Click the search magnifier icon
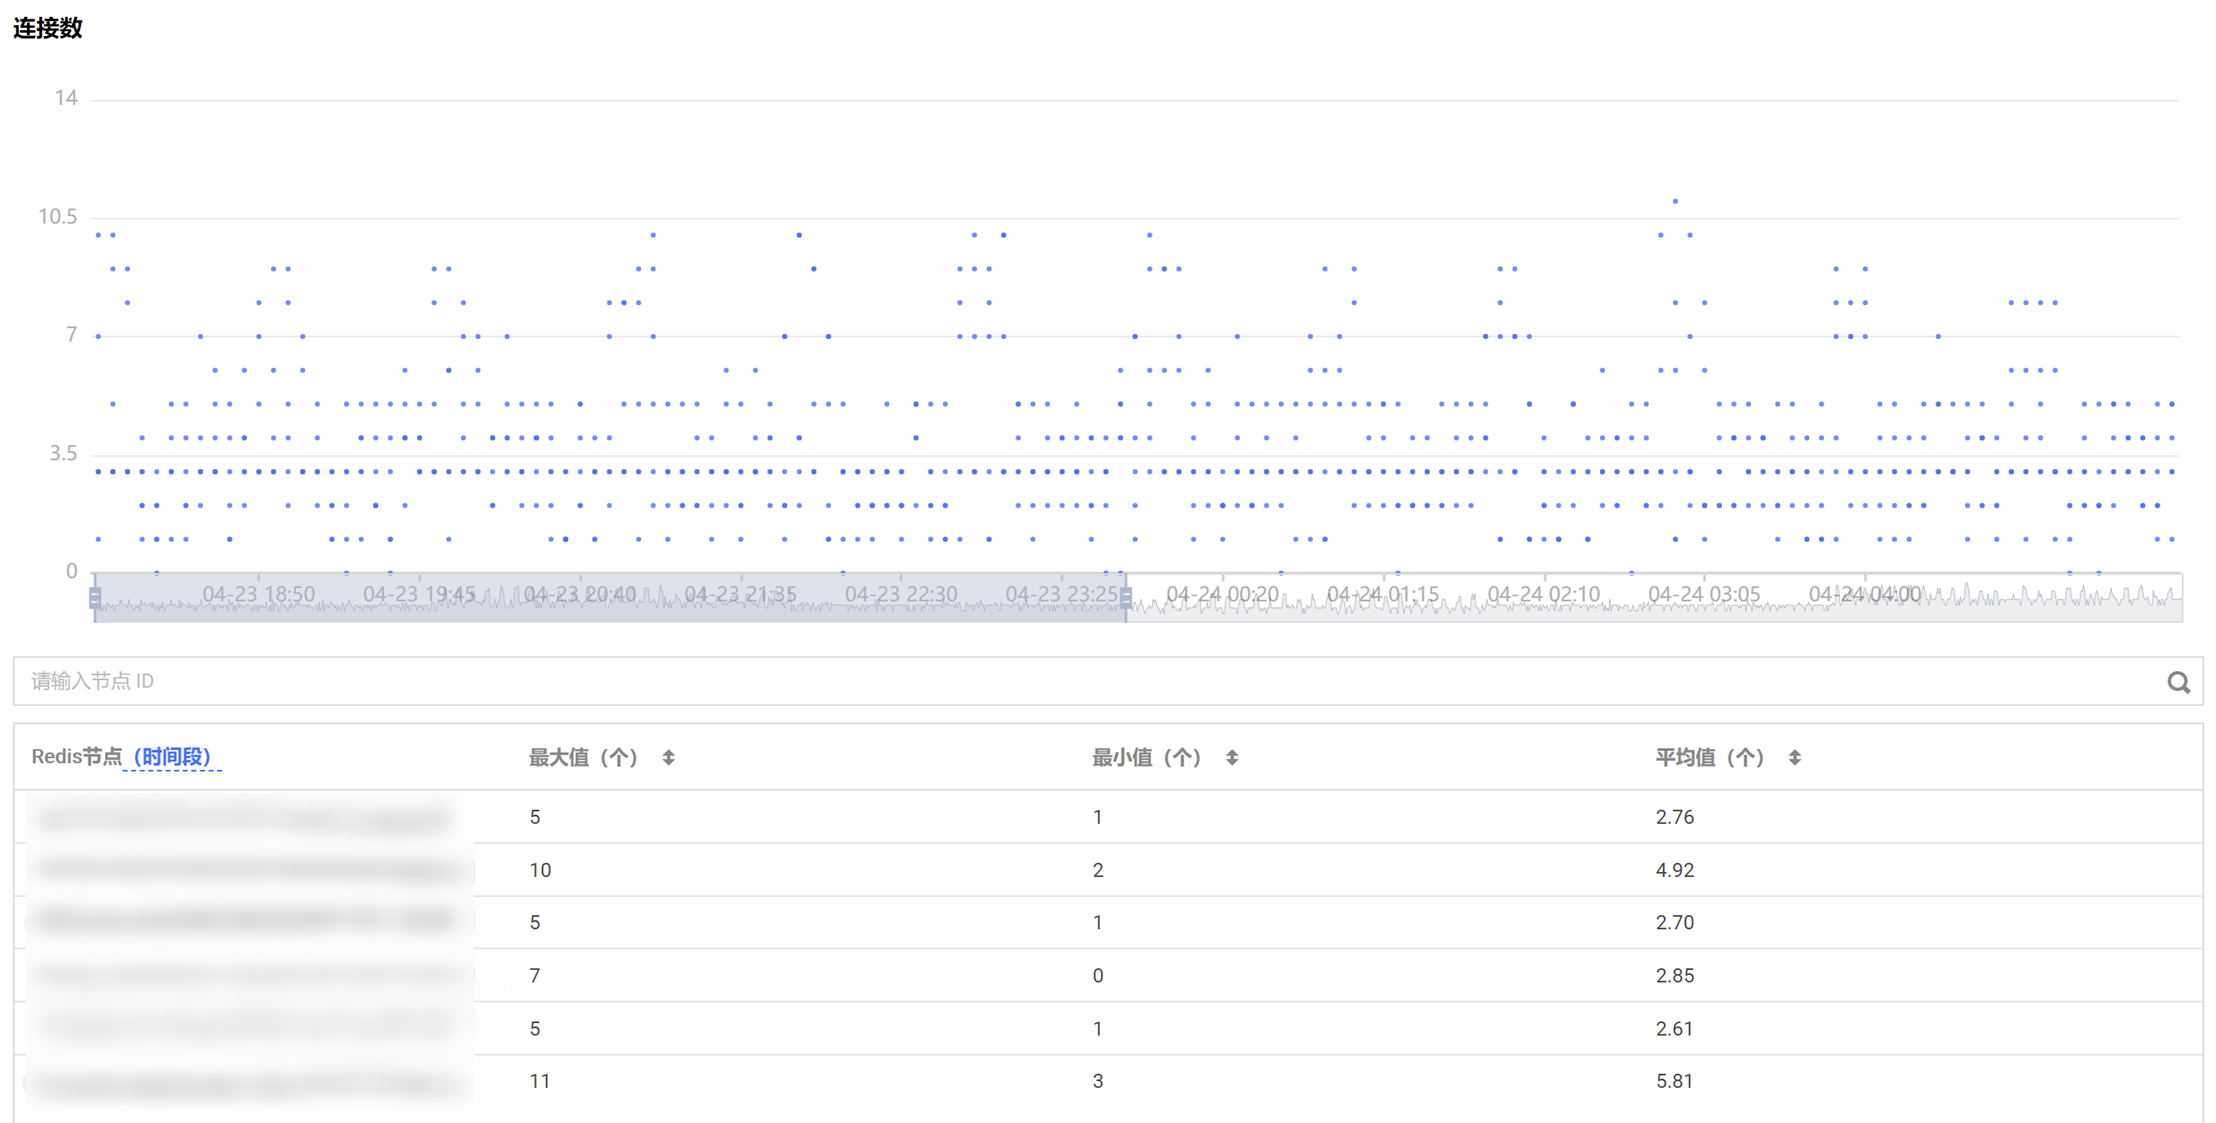This screenshot has height=1123, width=2216. coord(2178,682)
